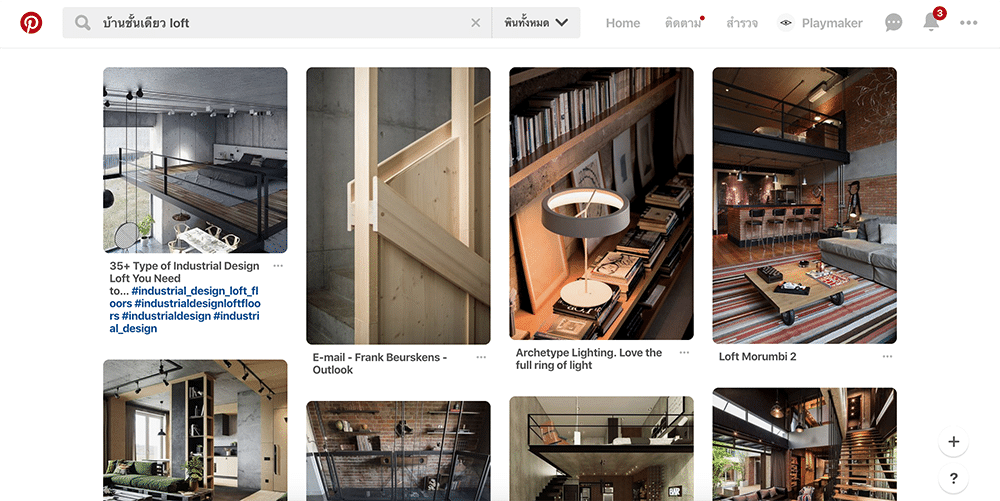Go to the Home tab
1000x501 pixels.
pos(622,23)
